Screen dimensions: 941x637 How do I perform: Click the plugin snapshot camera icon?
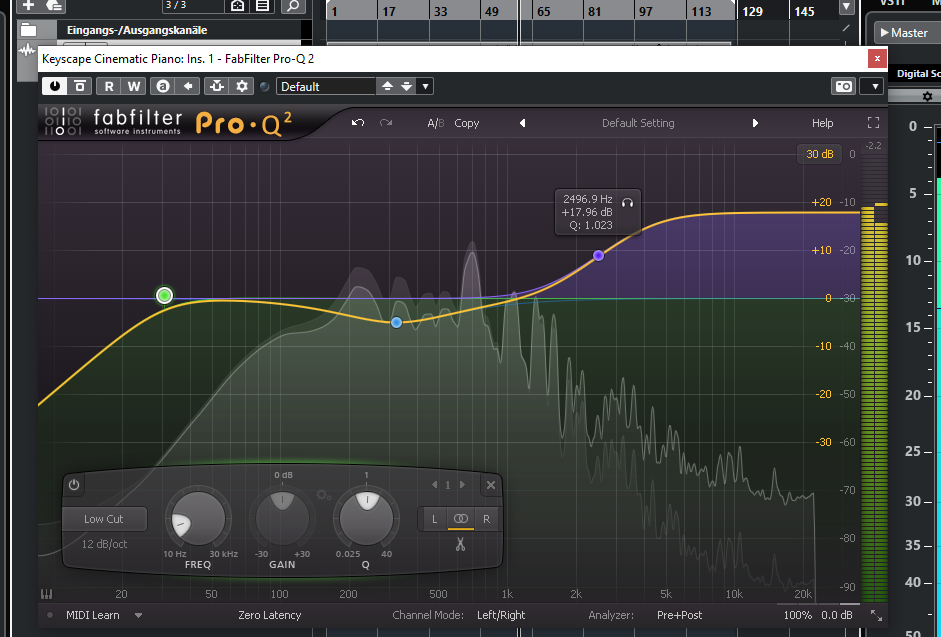(844, 87)
